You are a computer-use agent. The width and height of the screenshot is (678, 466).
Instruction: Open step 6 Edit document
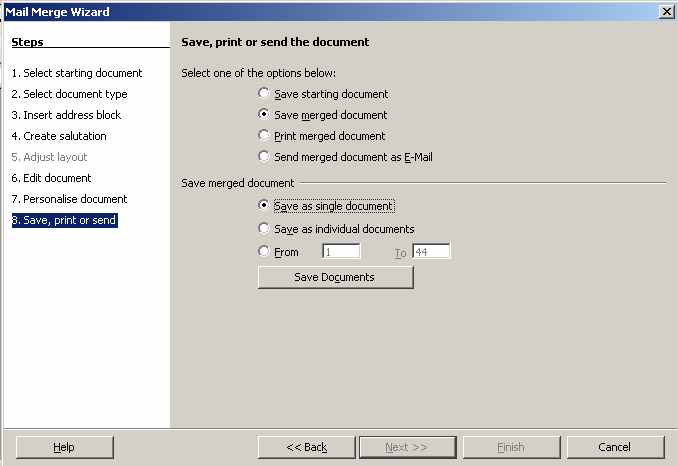(51, 178)
